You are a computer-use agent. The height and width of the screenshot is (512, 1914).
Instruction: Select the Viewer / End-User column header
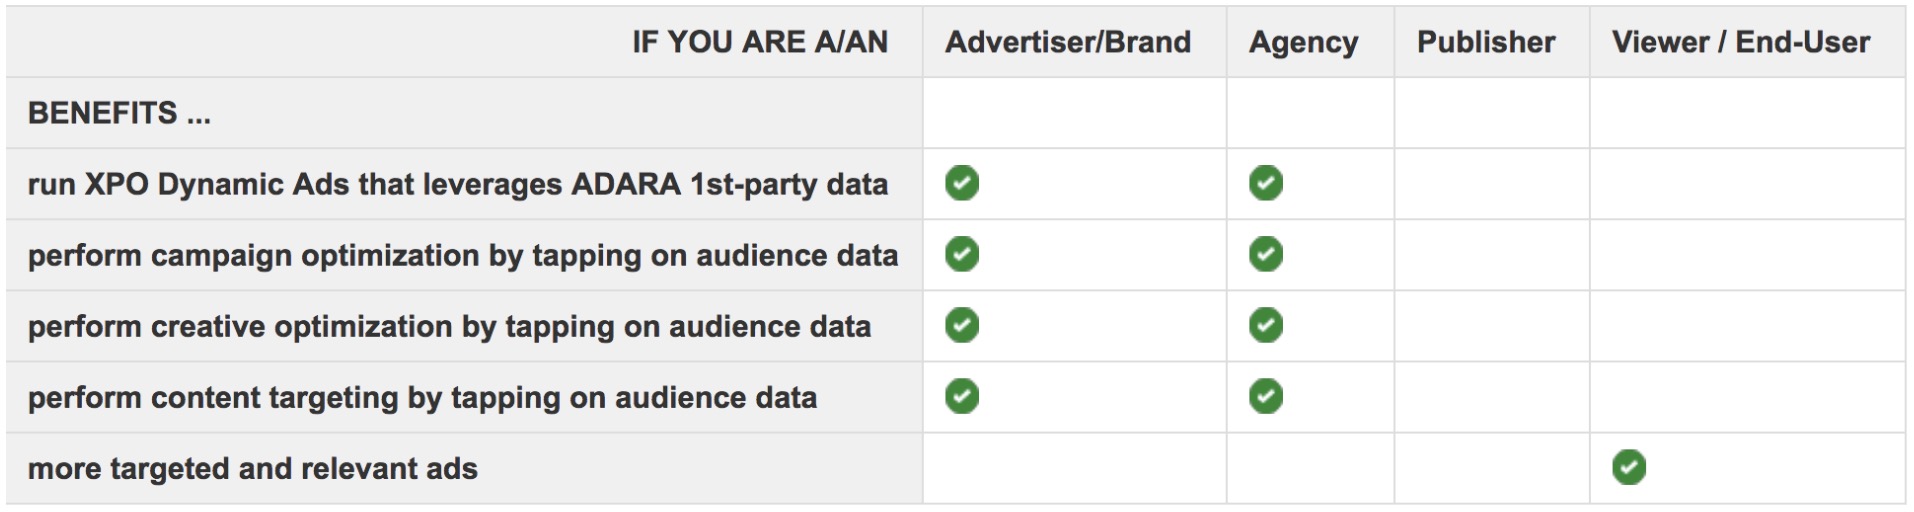click(1740, 42)
